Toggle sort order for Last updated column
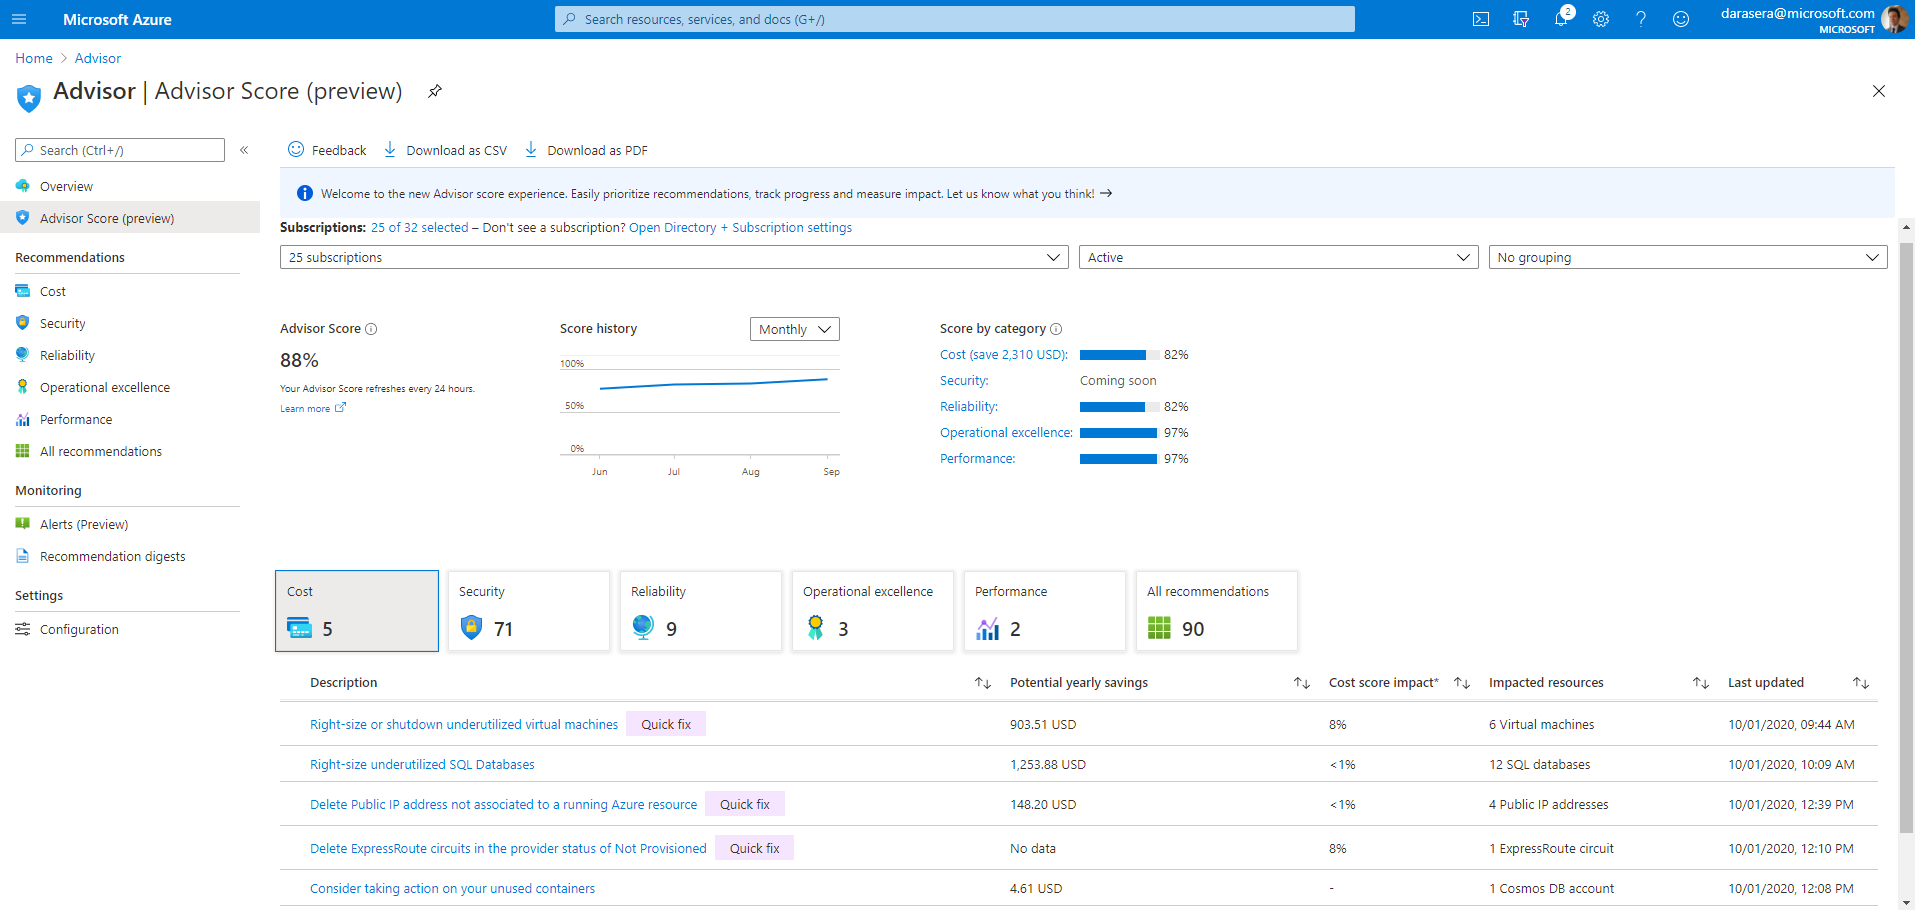This screenshot has width=1915, height=910. pyautogui.click(x=1861, y=682)
